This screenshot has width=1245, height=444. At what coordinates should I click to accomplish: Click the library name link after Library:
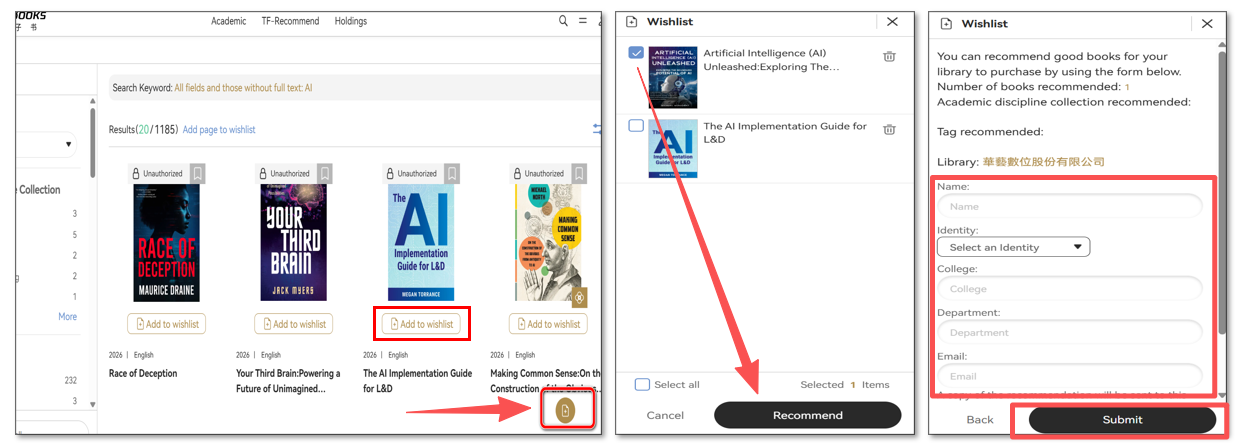1043,162
